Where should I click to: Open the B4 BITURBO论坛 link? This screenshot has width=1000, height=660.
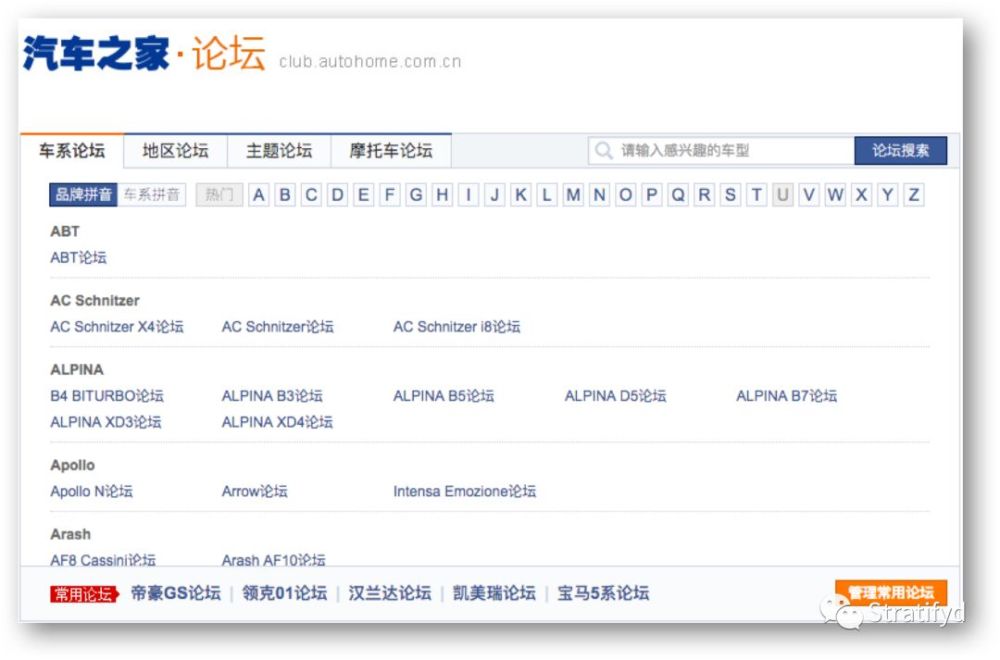(107, 396)
